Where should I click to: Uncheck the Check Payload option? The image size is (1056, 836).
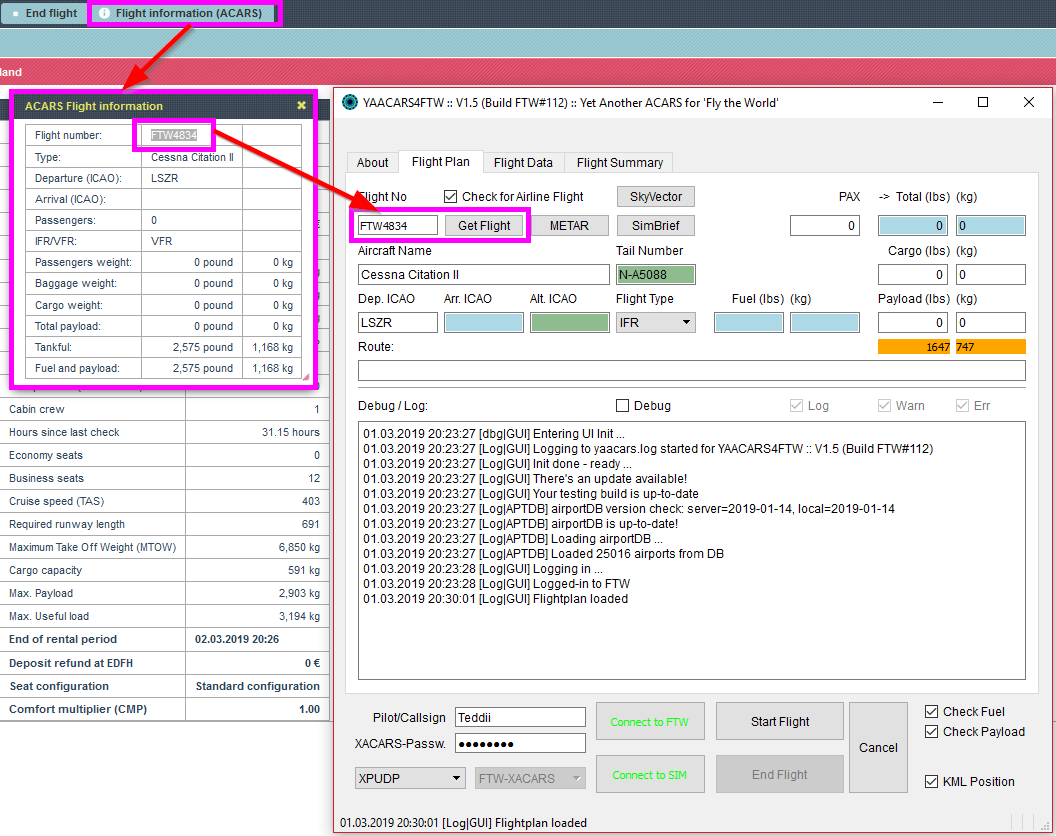(x=931, y=732)
